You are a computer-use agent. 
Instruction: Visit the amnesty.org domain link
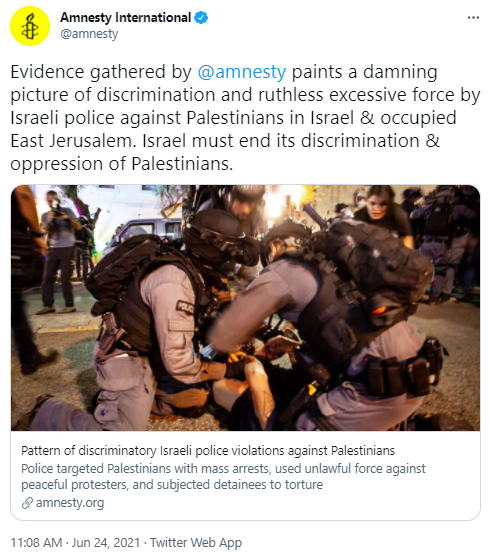tap(70, 503)
